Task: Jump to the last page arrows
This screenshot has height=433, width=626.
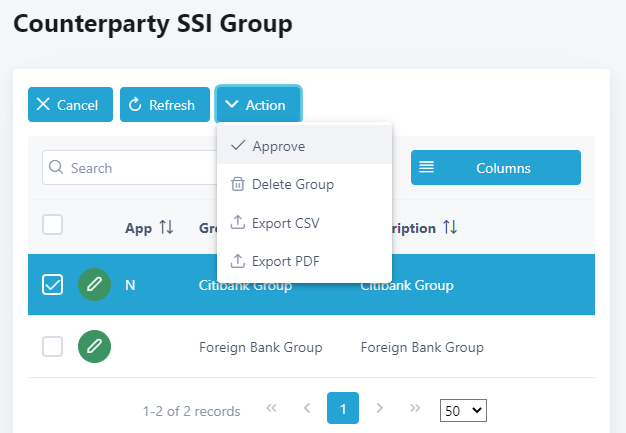Action: [x=416, y=408]
